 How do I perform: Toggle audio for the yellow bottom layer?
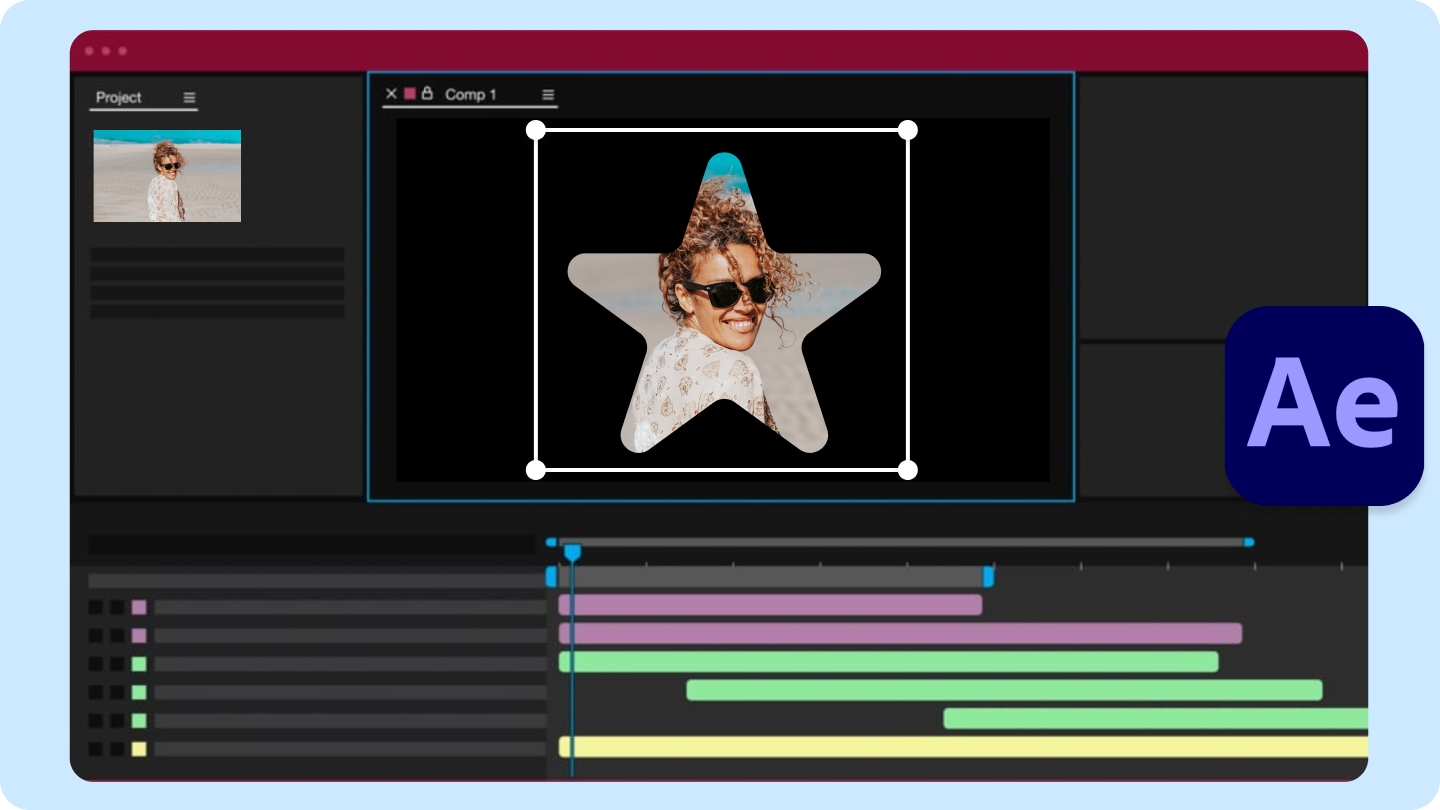[x=116, y=746]
